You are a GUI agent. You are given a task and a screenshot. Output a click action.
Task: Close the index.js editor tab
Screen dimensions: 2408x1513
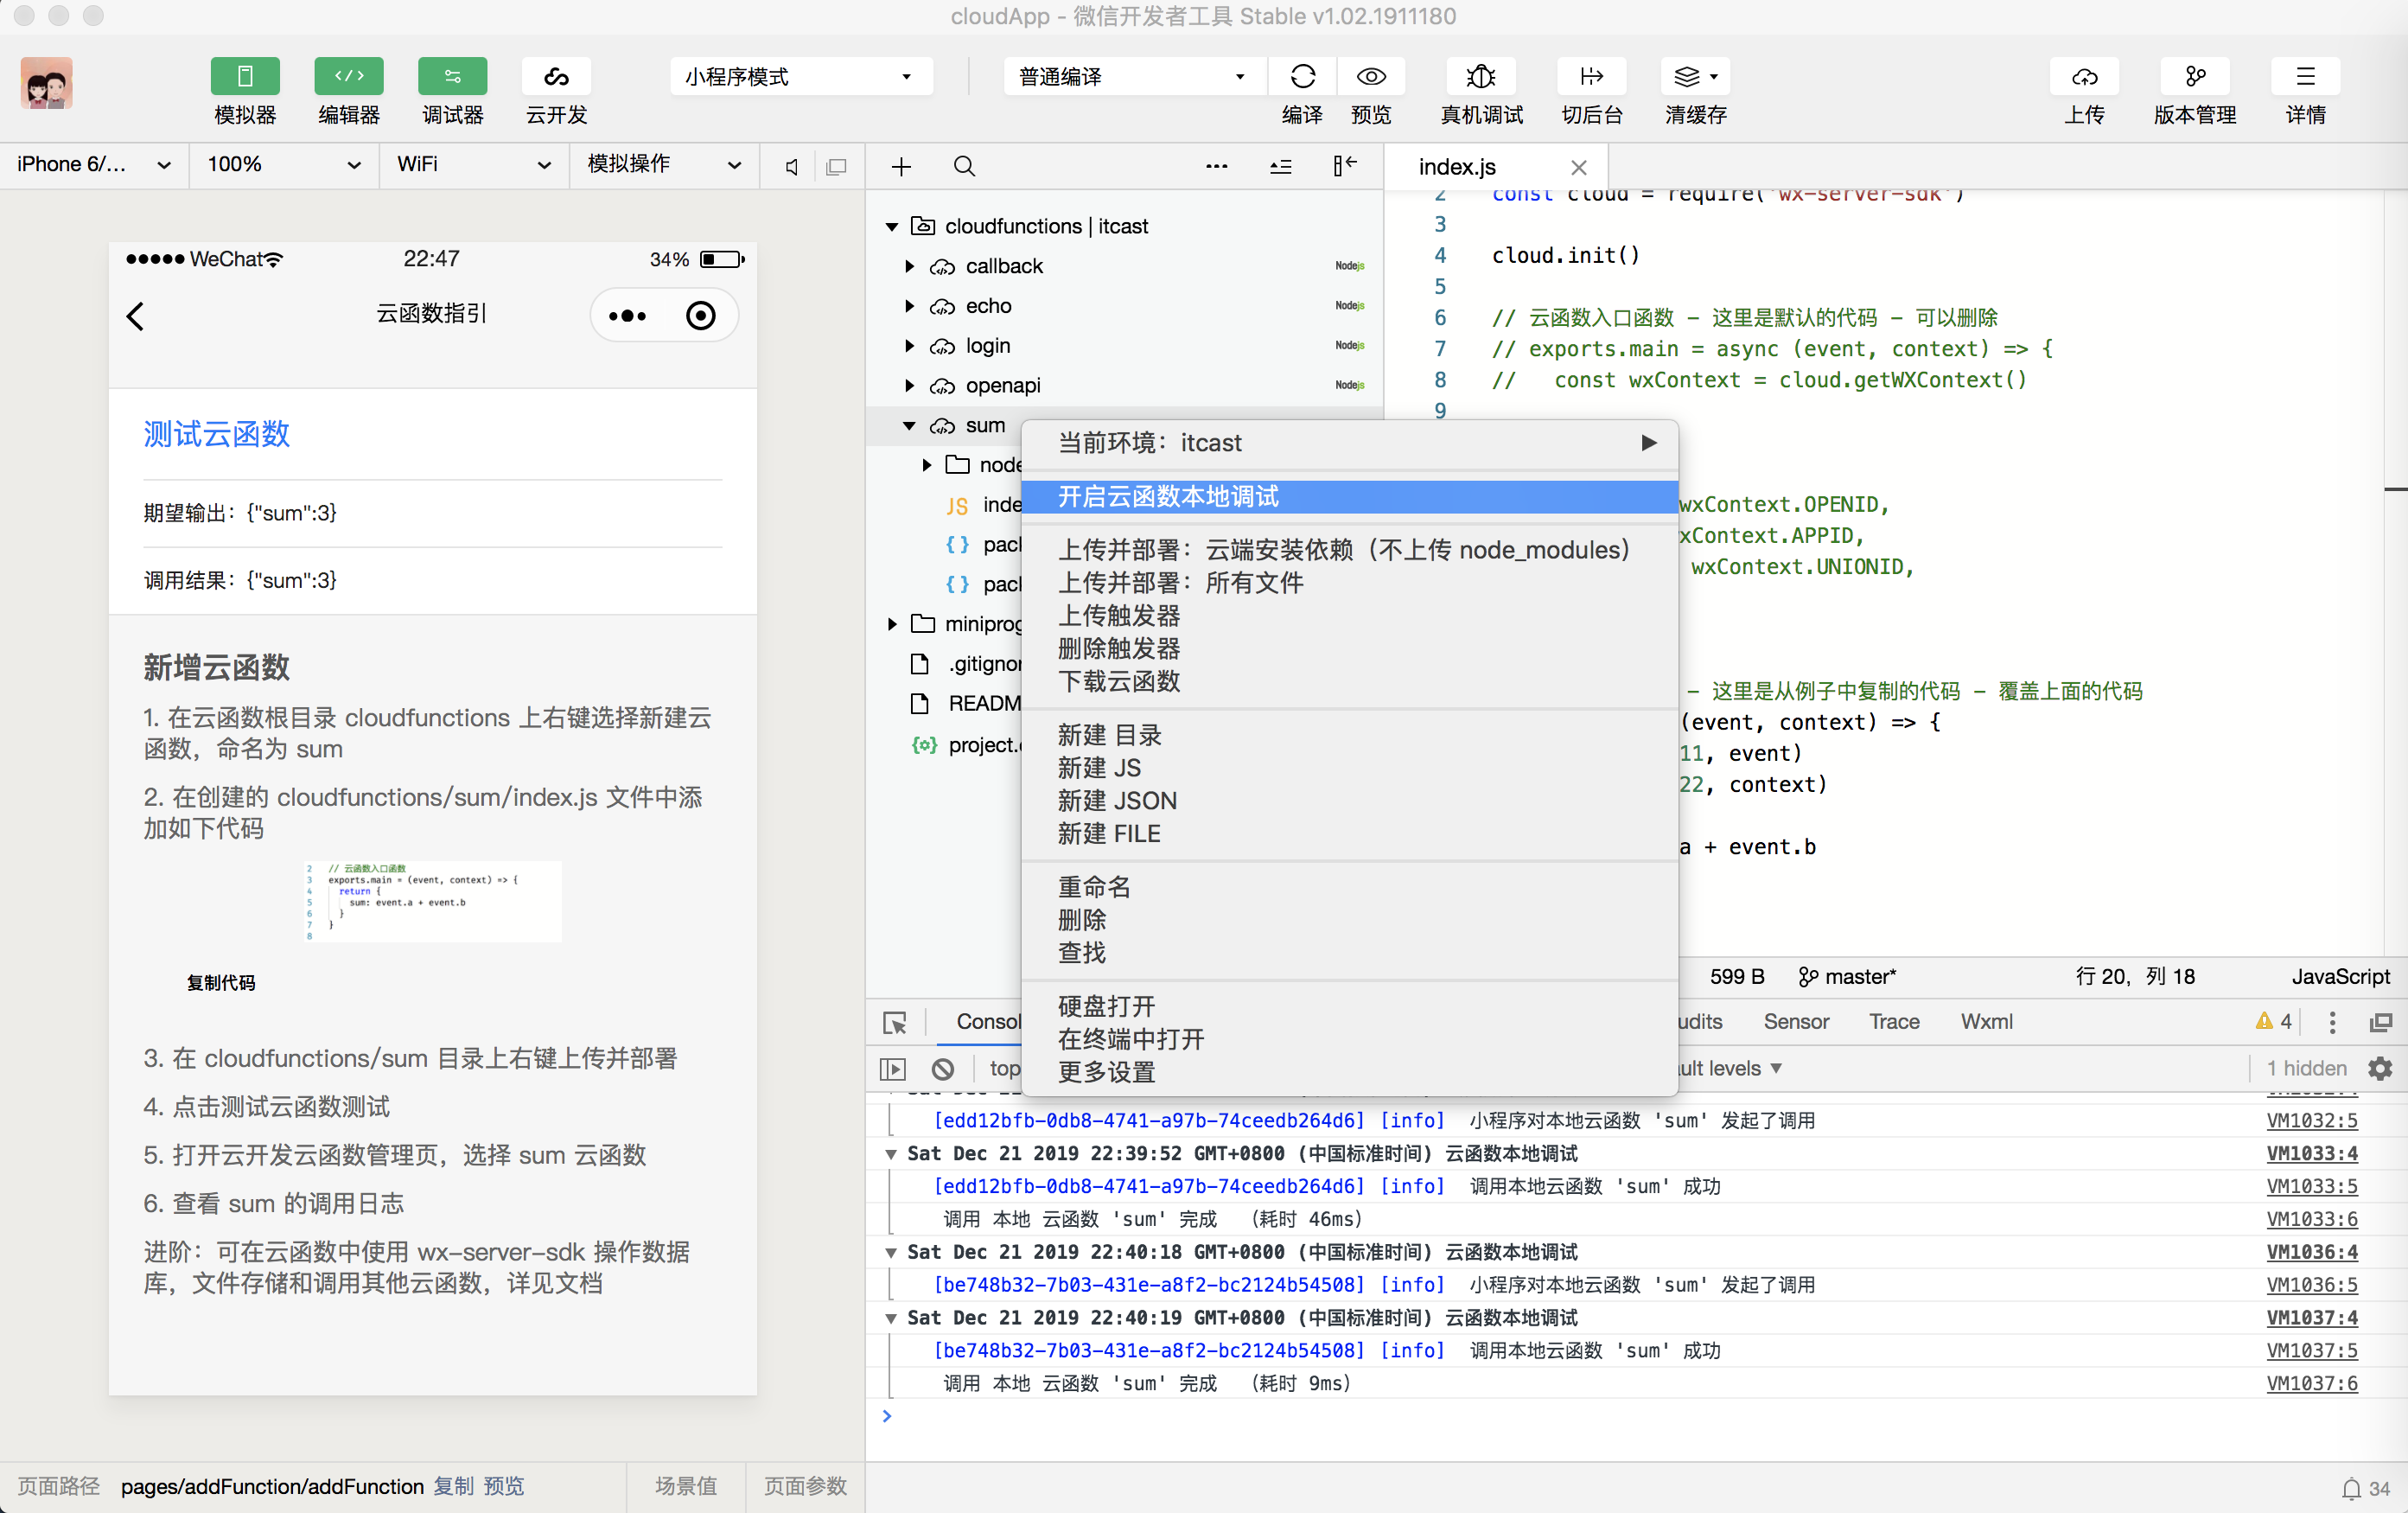(x=1579, y=168)
